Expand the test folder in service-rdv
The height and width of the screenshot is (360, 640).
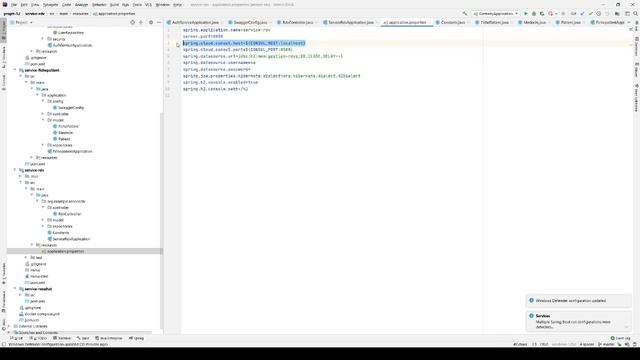pyautogui.click(x=27, y=258)
